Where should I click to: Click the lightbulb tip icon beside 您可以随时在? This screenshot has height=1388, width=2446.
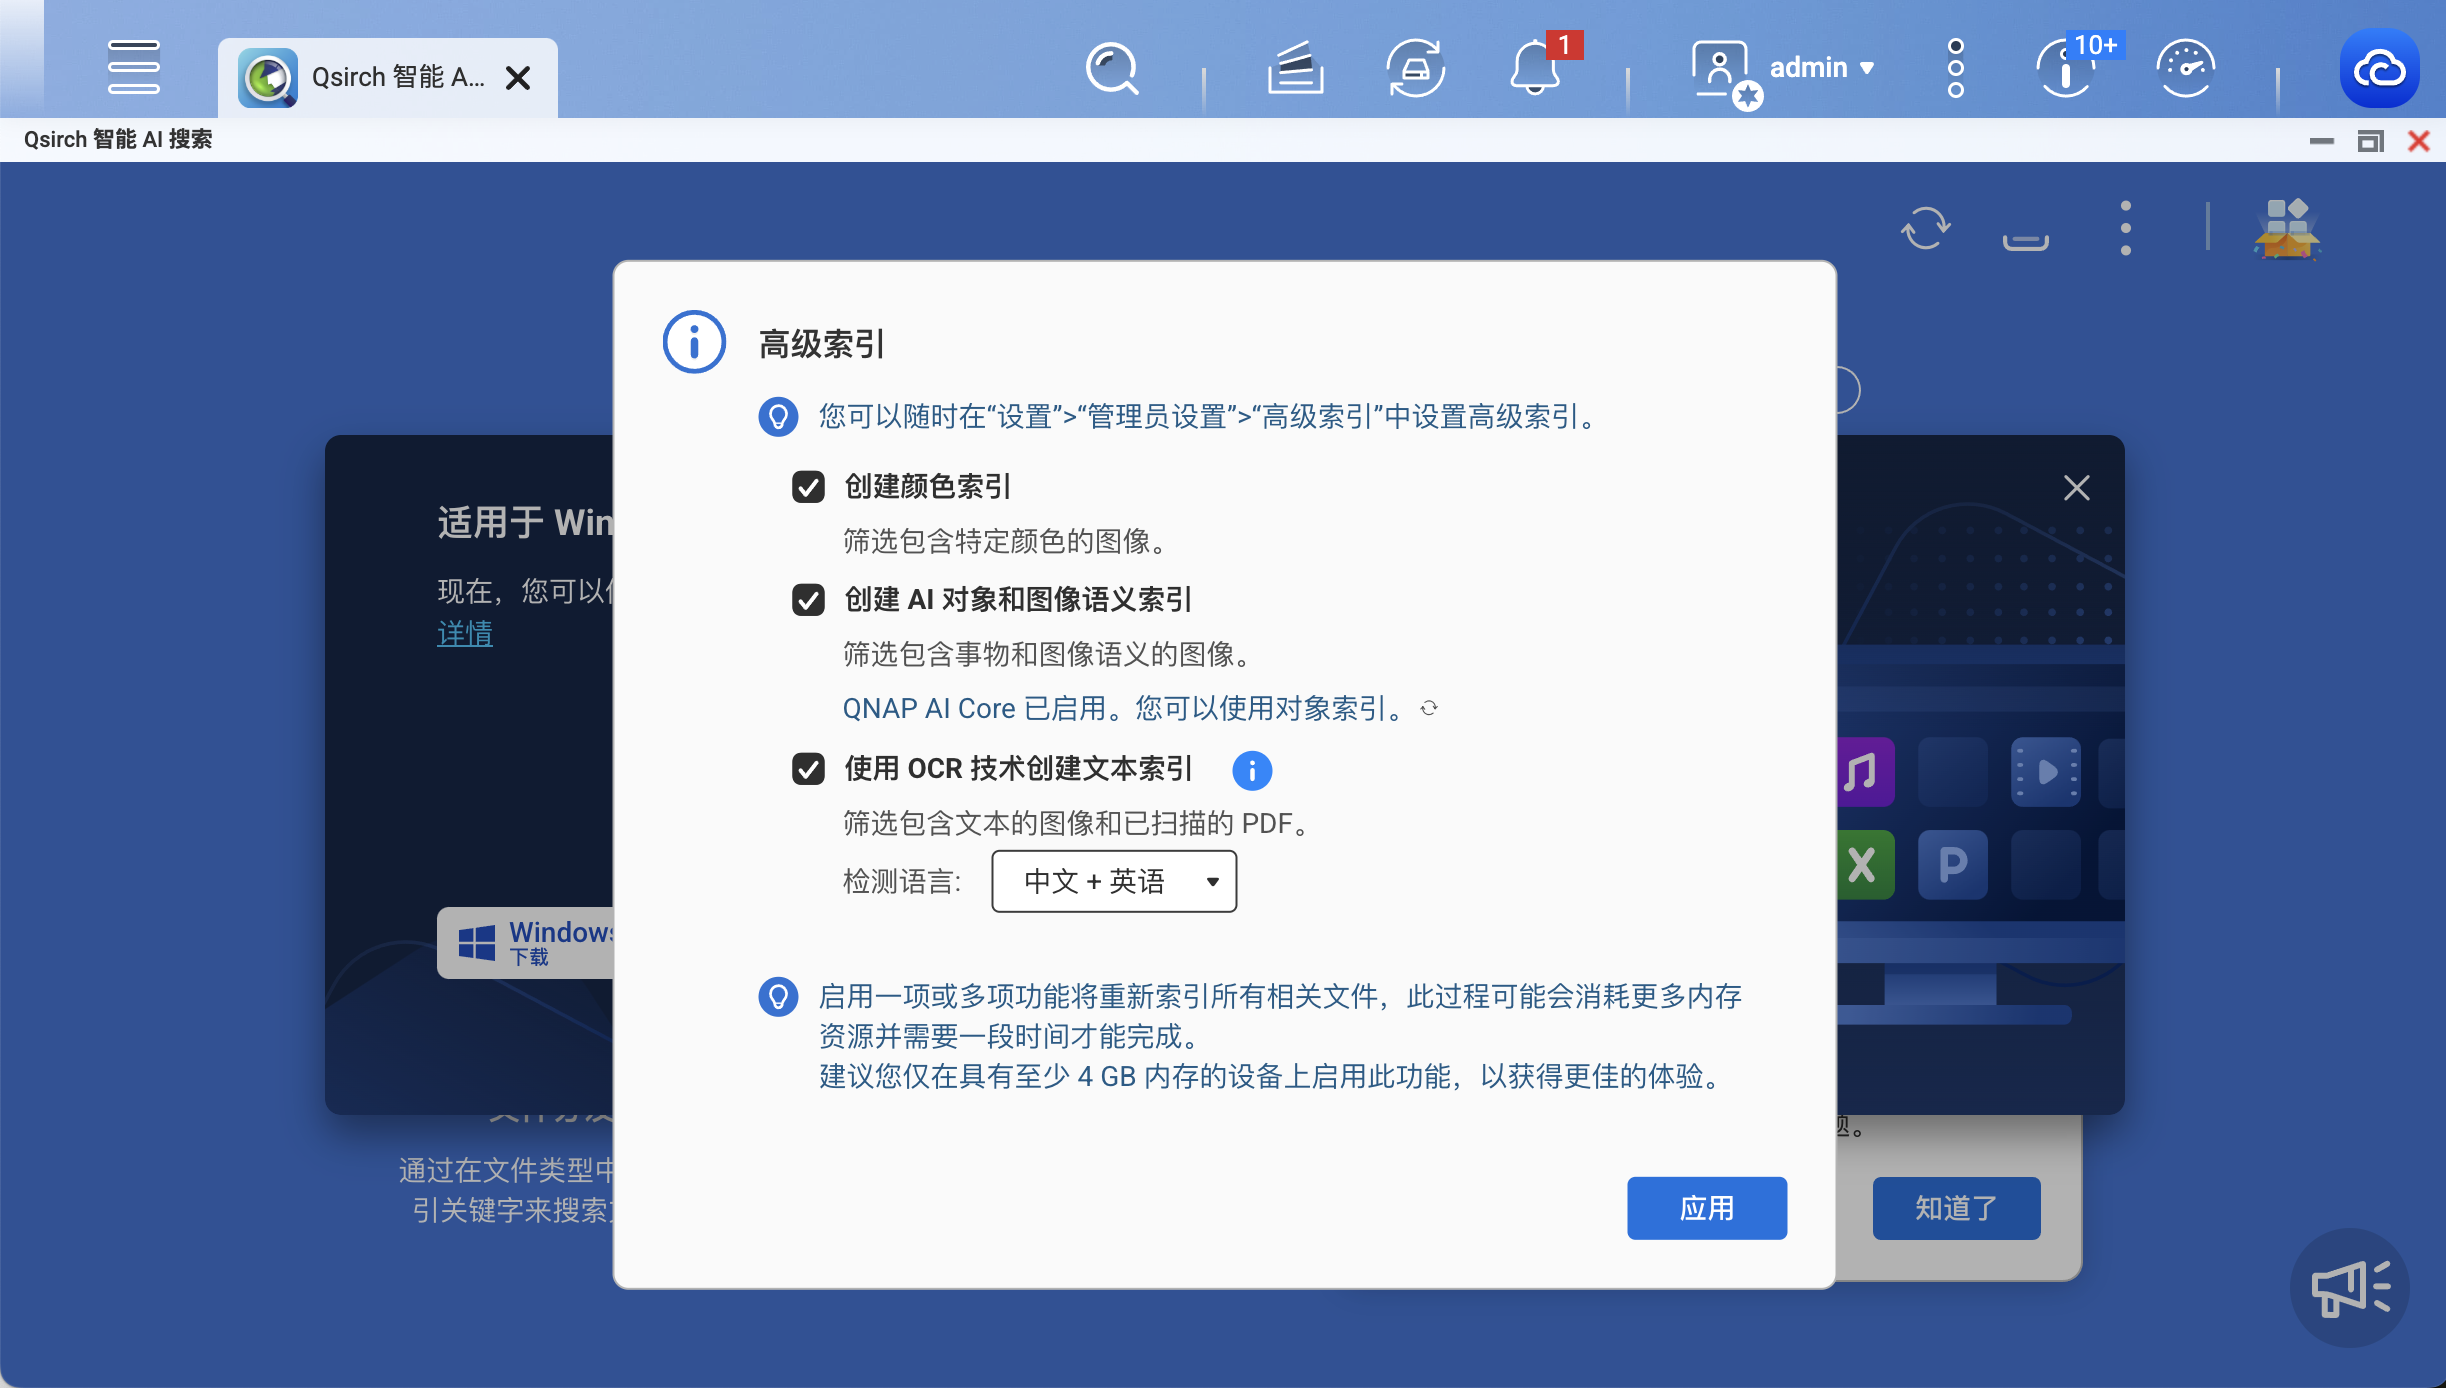pos(778,416)
